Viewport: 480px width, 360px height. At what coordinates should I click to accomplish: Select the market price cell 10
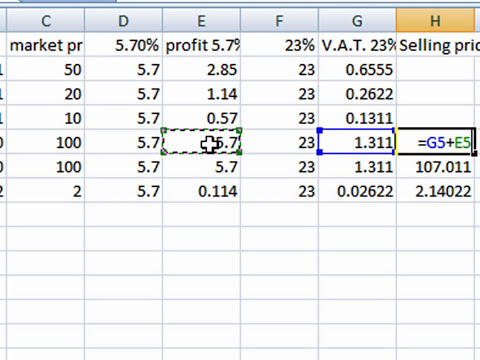click(x=46, y=118)
